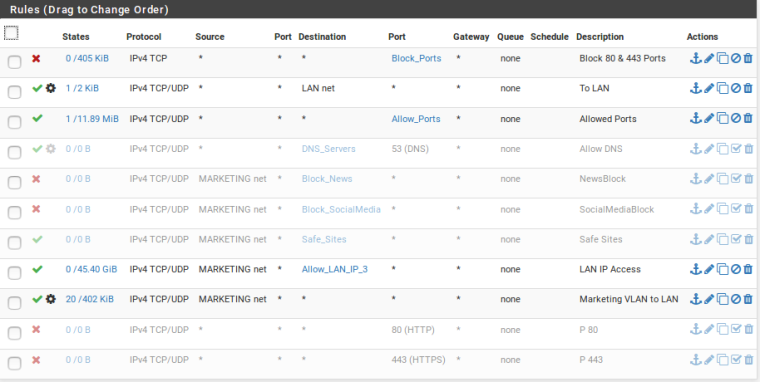760x382 pixels.
Task: Check the P 80 rule checkbox
Action: (15, 333)
